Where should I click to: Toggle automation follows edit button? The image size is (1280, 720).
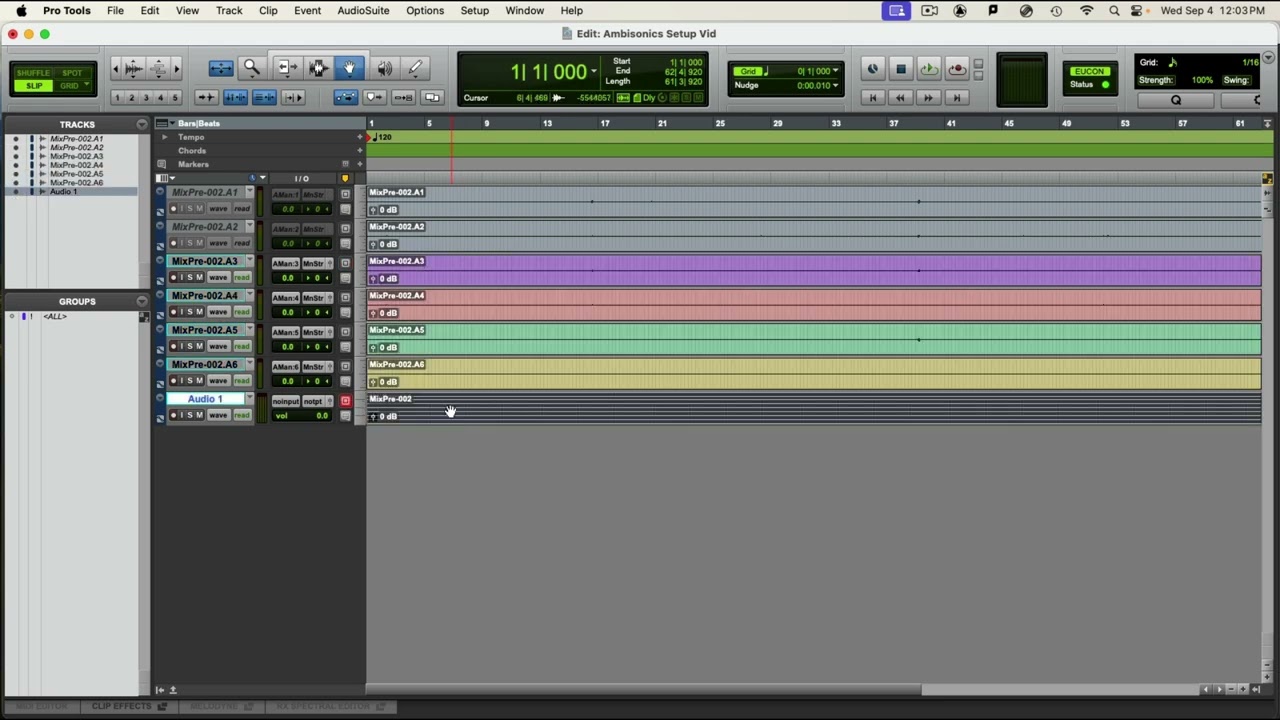click(x=346, y=97)
